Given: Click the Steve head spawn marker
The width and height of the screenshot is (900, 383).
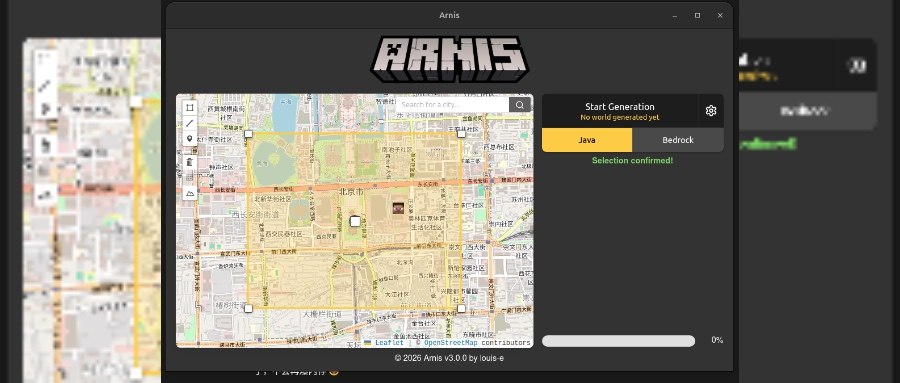Looking at the screenshot, I should point(398,208).
